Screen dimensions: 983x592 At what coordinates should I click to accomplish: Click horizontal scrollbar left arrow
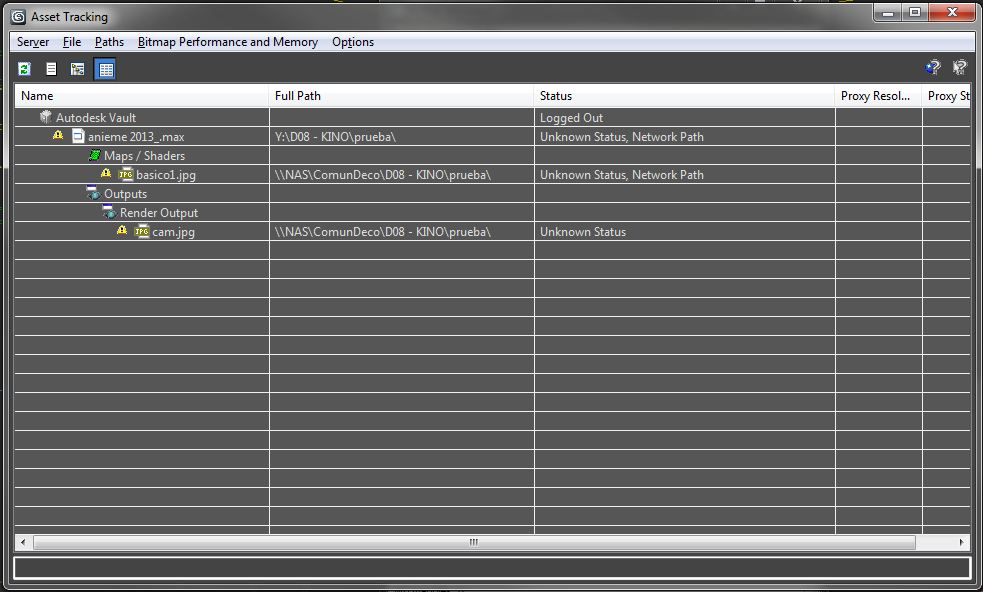(x=23, y=542)
